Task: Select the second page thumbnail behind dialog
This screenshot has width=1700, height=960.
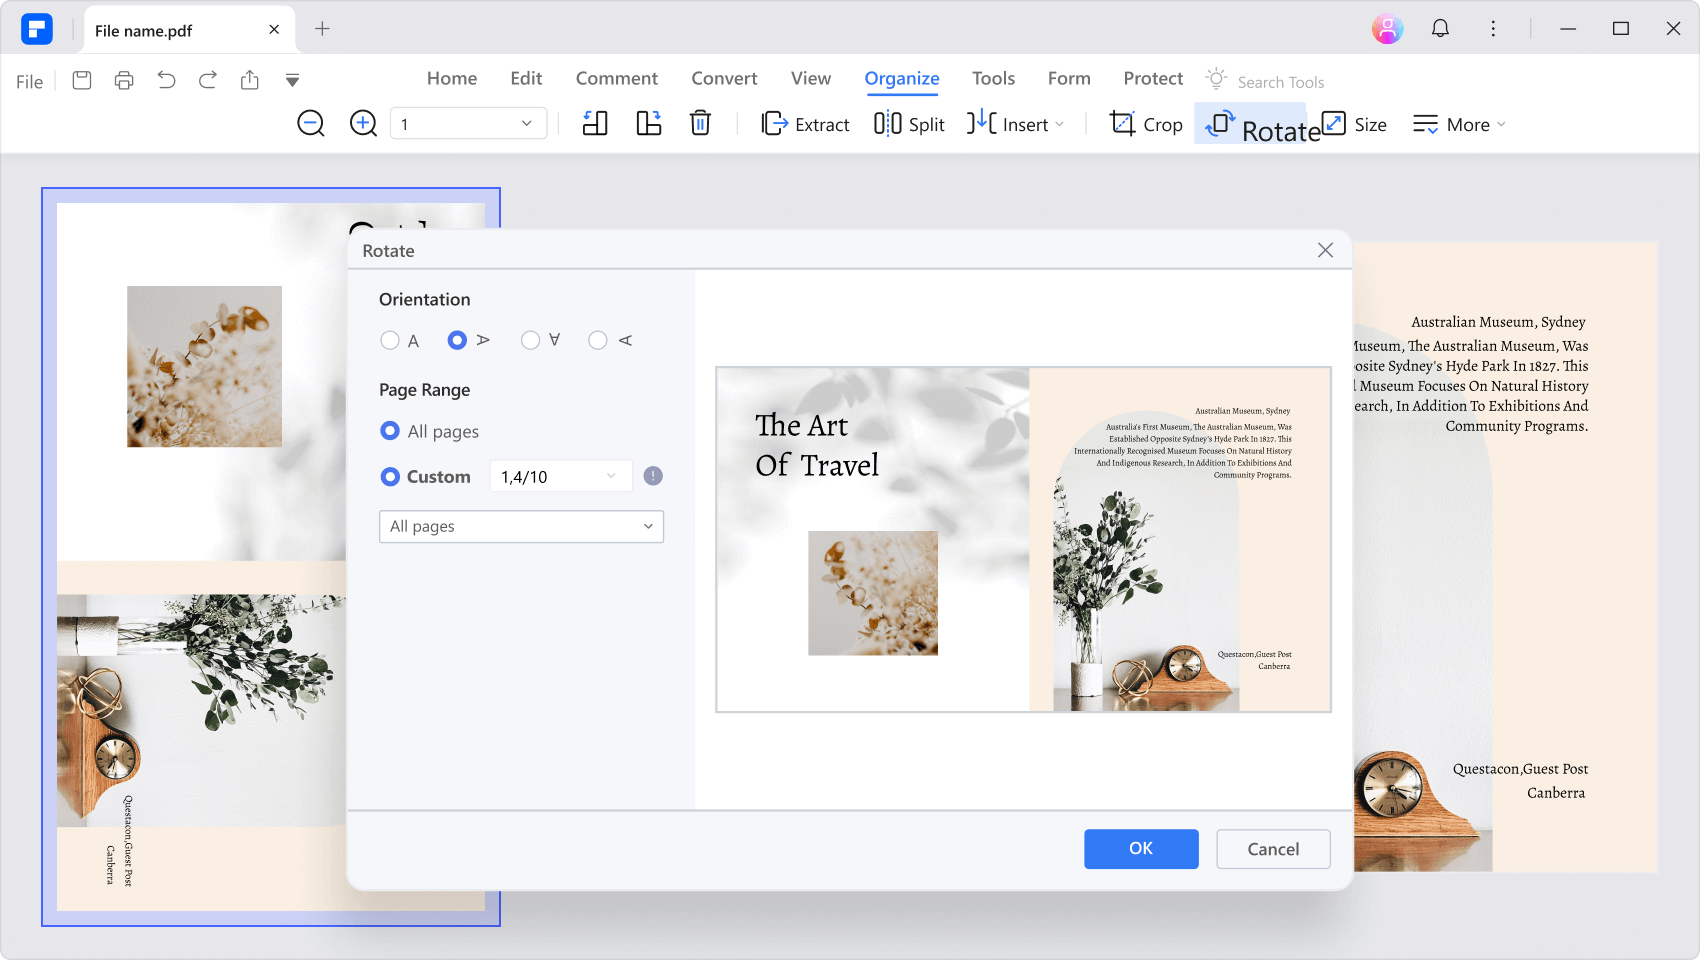Action: point(1505,557)
